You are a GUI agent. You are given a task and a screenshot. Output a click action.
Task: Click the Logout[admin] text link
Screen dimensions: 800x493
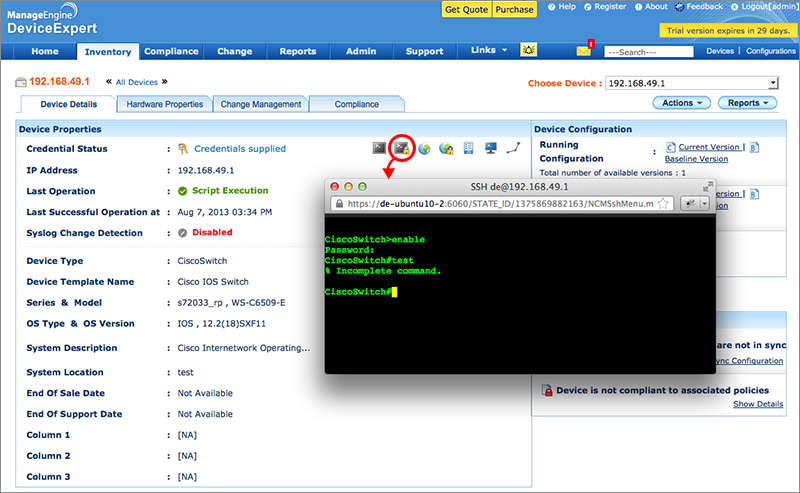[x=769, y=7]
